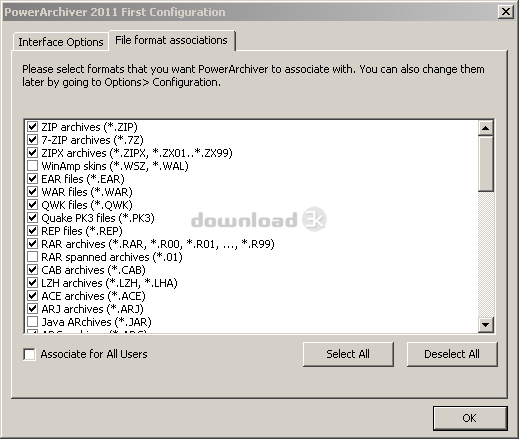Image resolution: width=519 pixels, height=439 pixels.
Task: Confirm configuration with OK button
Action: 470,418
